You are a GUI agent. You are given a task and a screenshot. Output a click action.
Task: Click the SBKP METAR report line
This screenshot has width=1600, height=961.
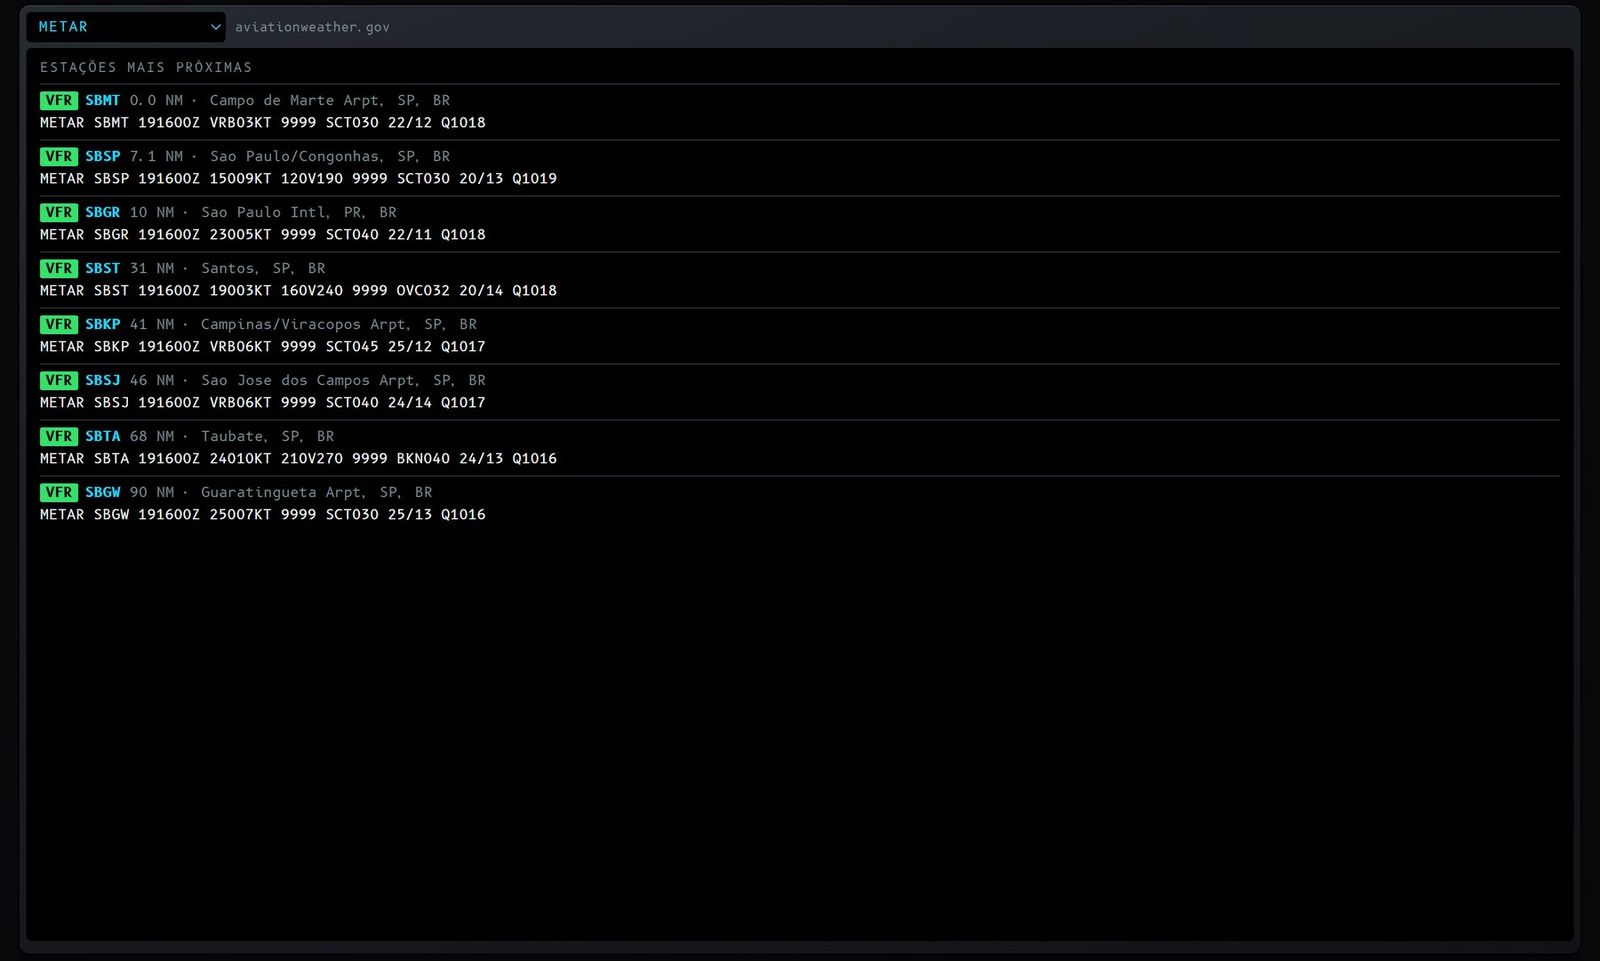tap(263, 346)
